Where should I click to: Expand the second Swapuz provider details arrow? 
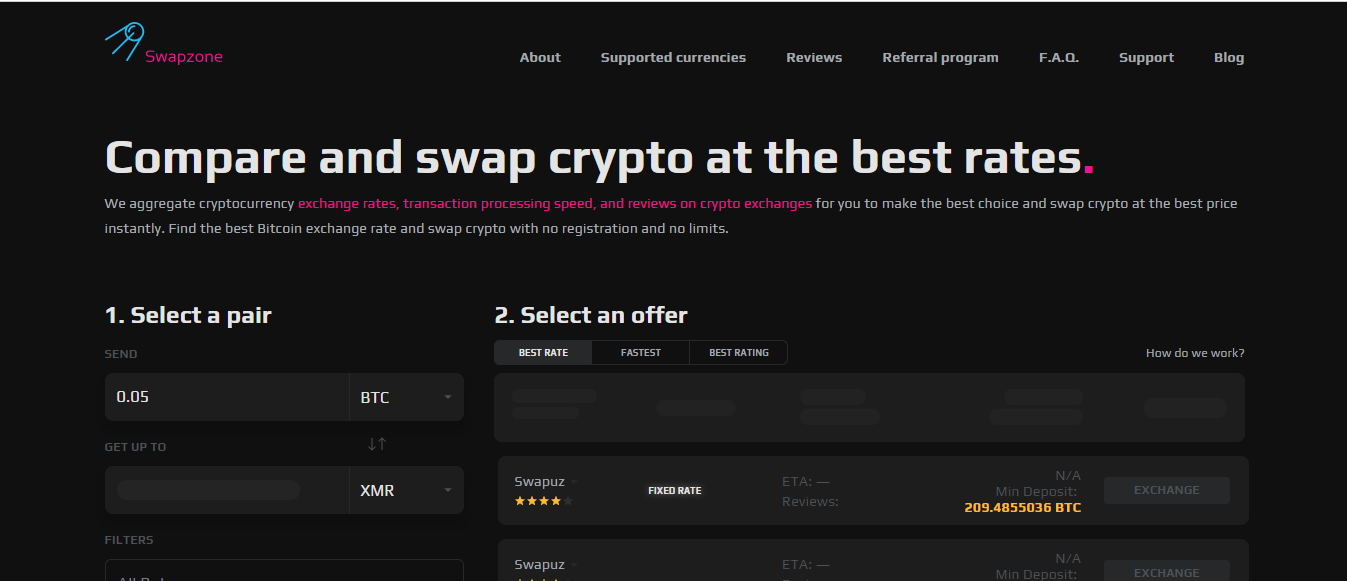click(574, 566)
